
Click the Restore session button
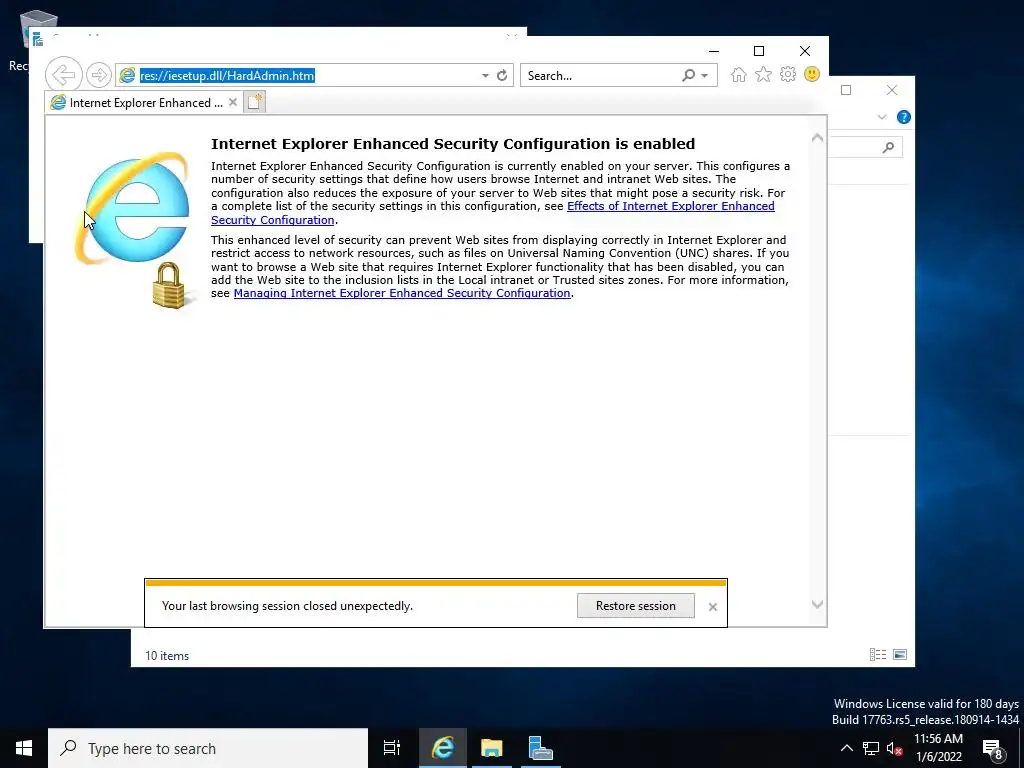(635, 605)
